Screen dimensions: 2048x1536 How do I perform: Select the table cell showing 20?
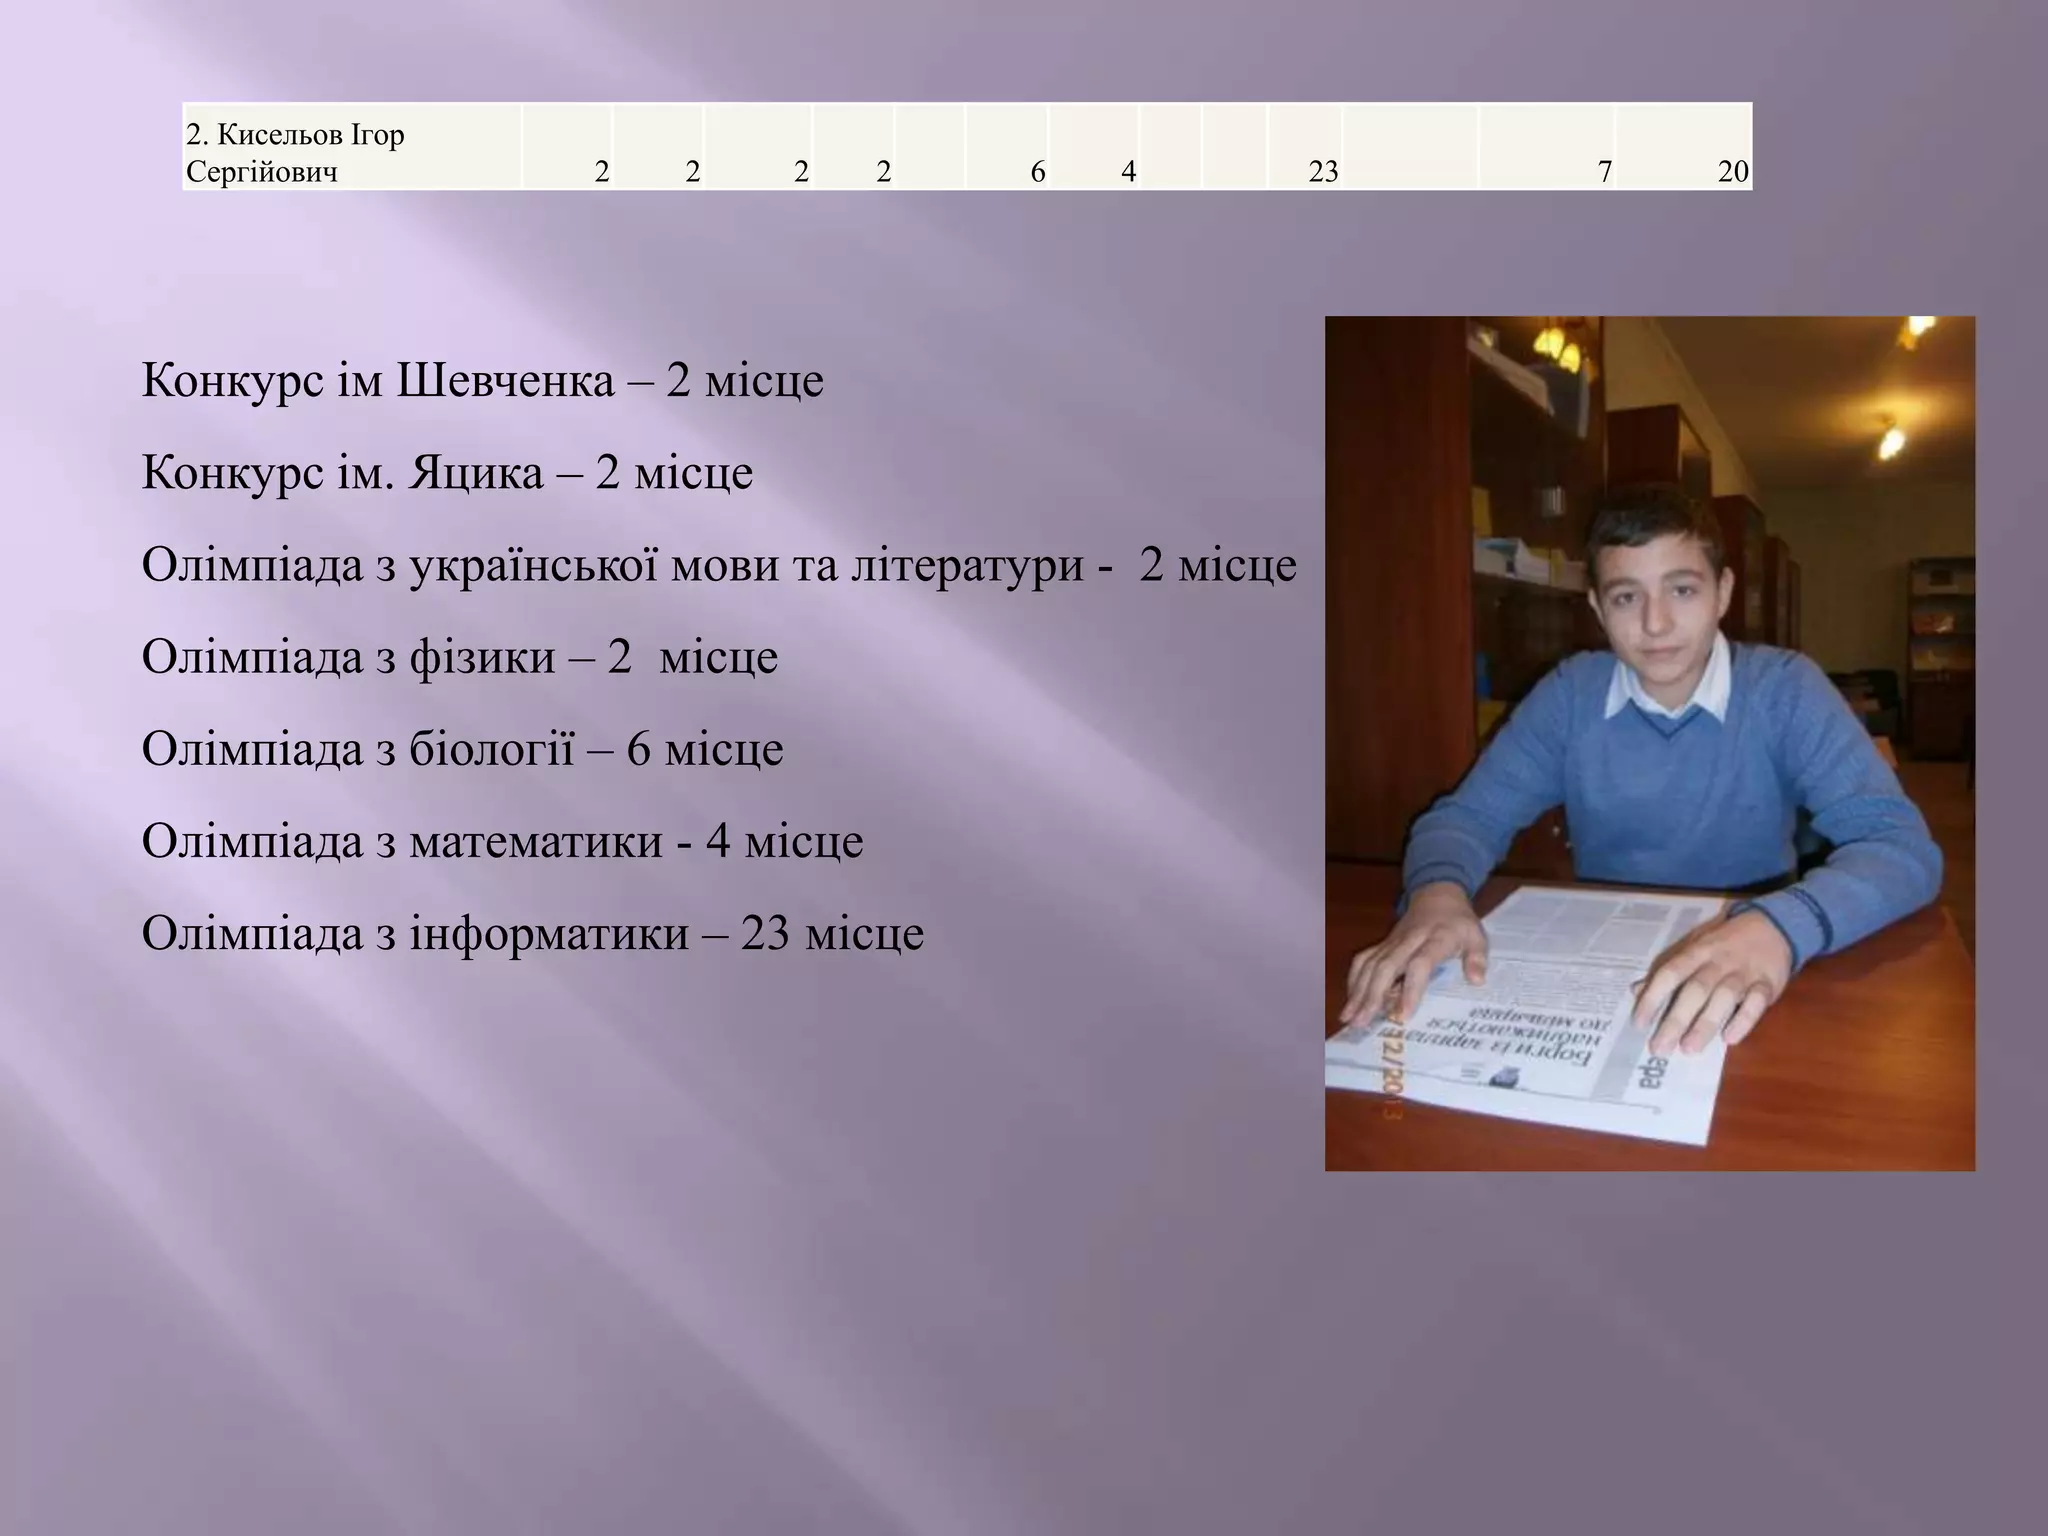coord(1683,146)
